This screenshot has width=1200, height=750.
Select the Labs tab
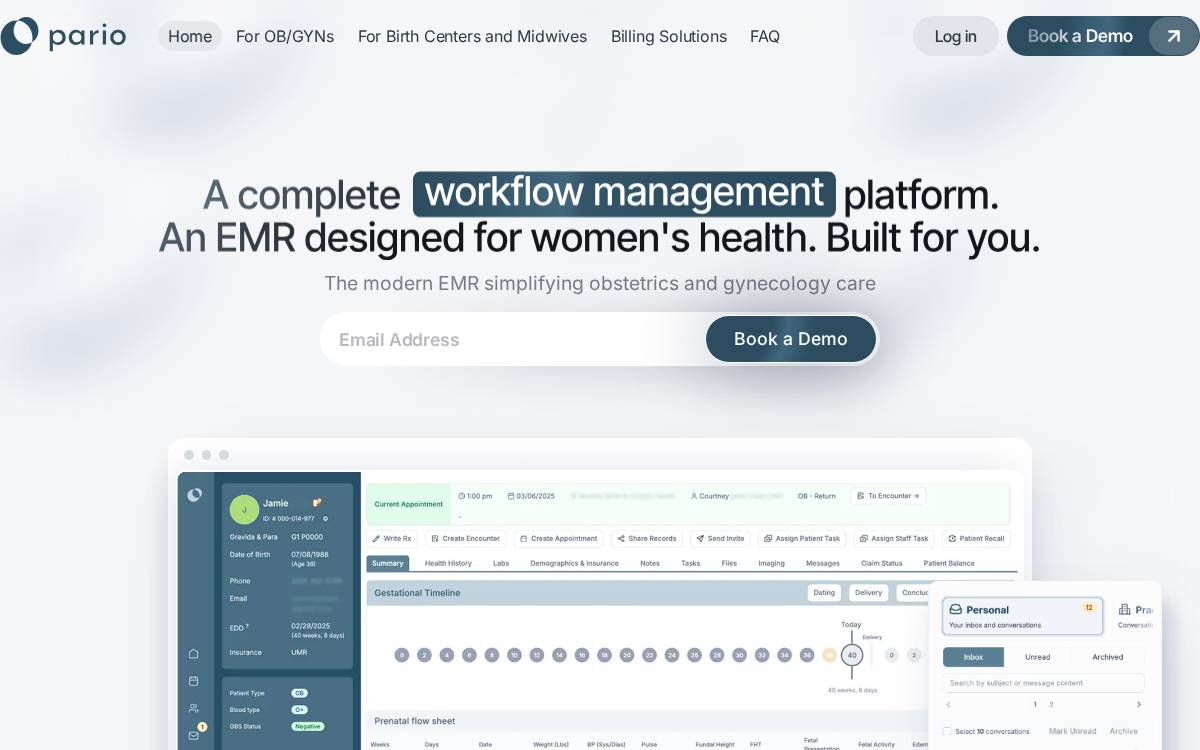pos(501,563)
